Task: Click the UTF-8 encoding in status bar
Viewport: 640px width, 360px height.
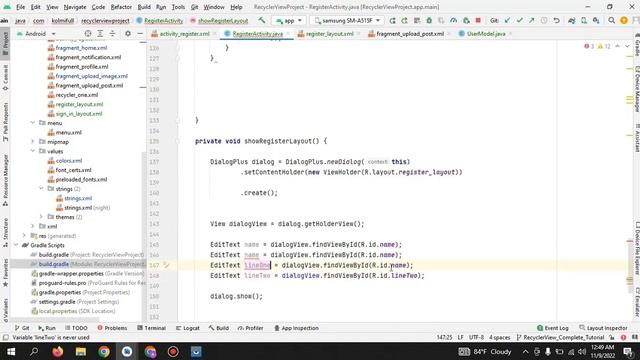Action: pyautogui.click(x=476, y=338)
